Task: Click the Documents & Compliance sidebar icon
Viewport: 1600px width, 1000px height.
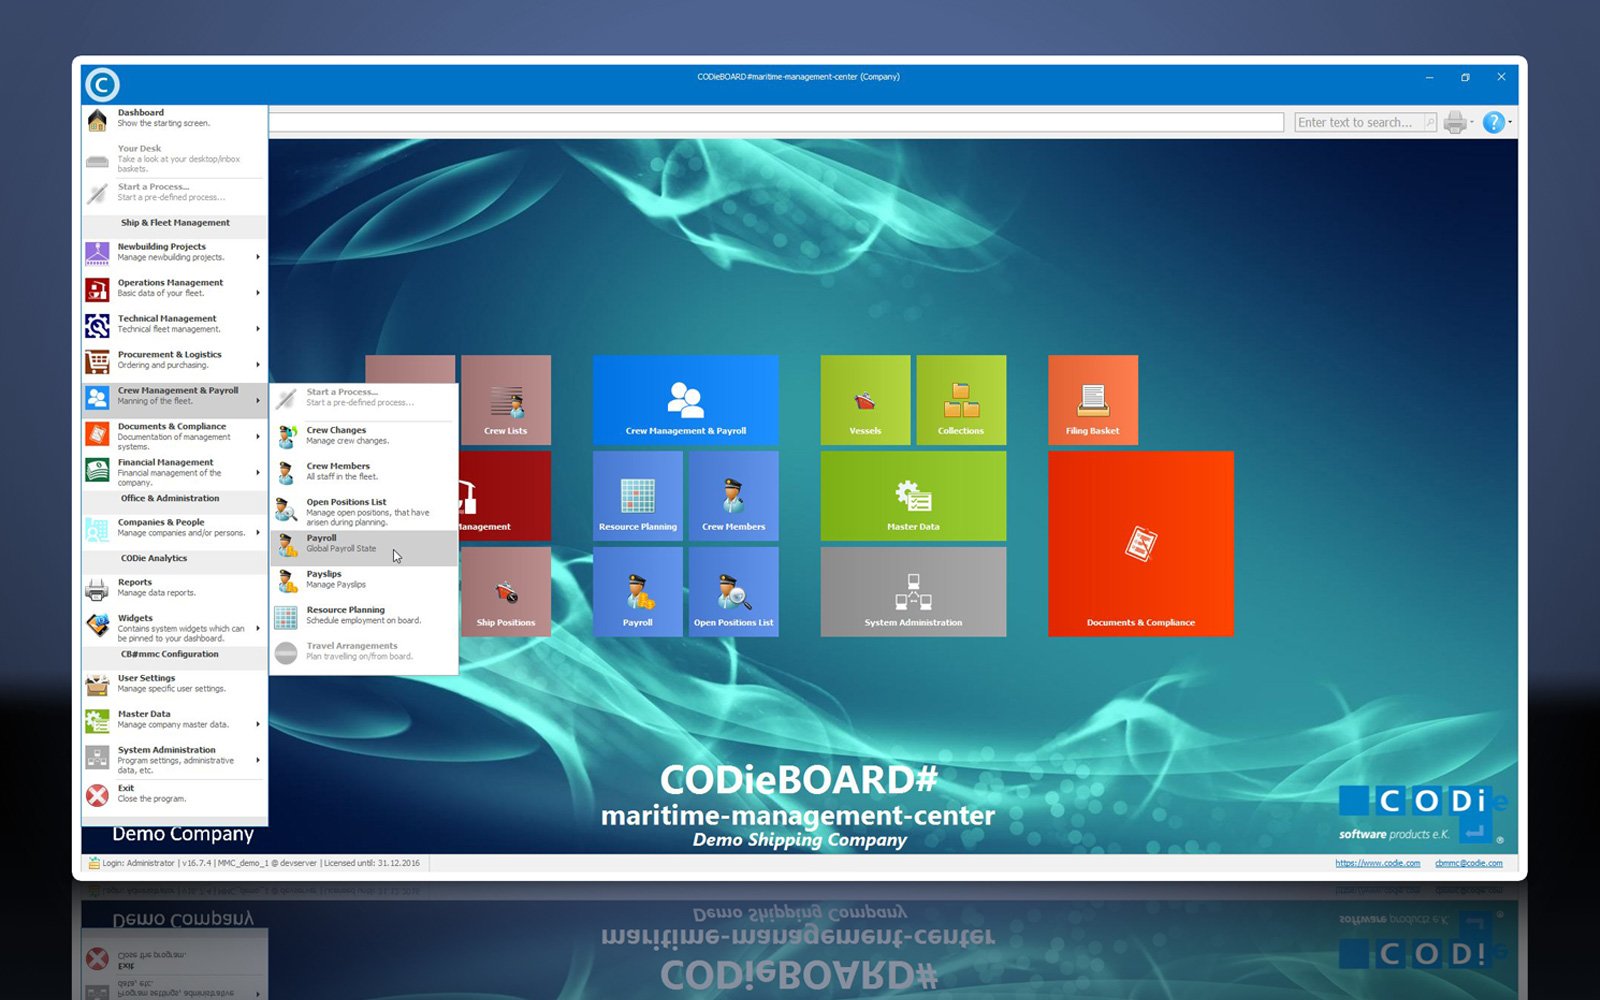Action: click(97, 433)
